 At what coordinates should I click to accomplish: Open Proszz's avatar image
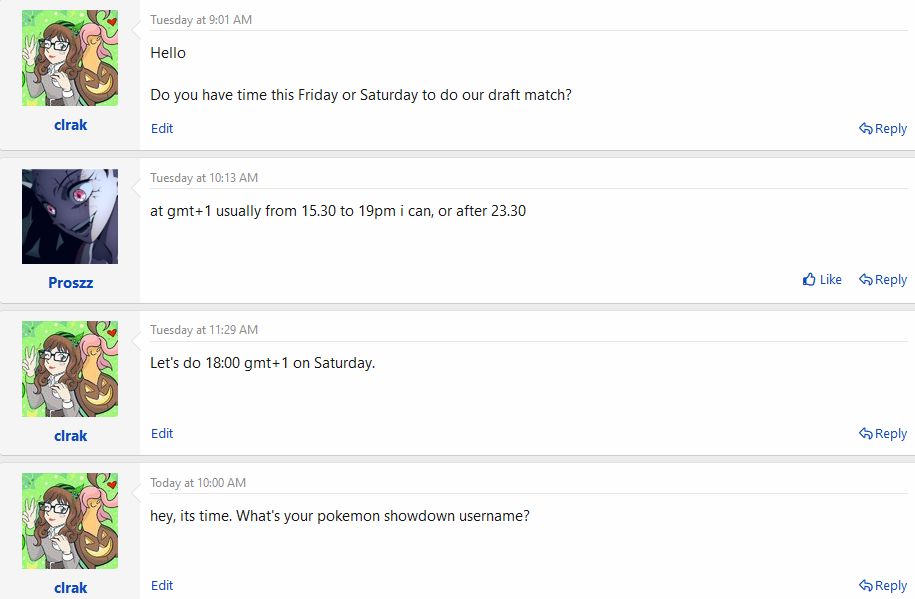(x=70, y=216)
